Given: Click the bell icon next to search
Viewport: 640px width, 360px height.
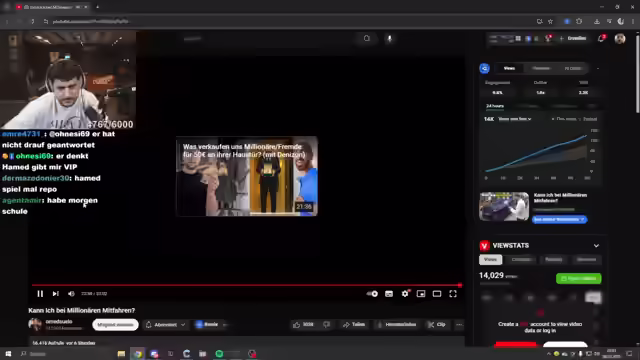Looking at the screenshot, I should tap(367, 38).
